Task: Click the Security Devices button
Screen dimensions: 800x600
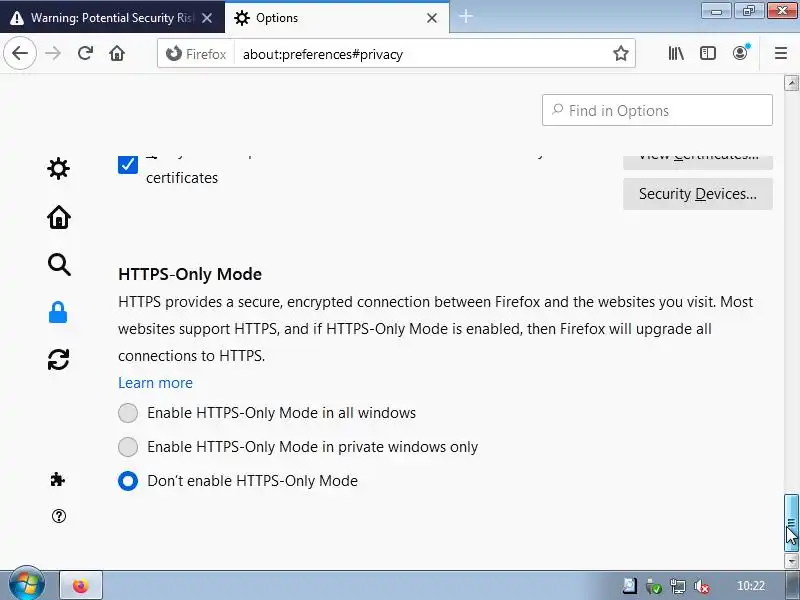Action: [x=697, y=194]
